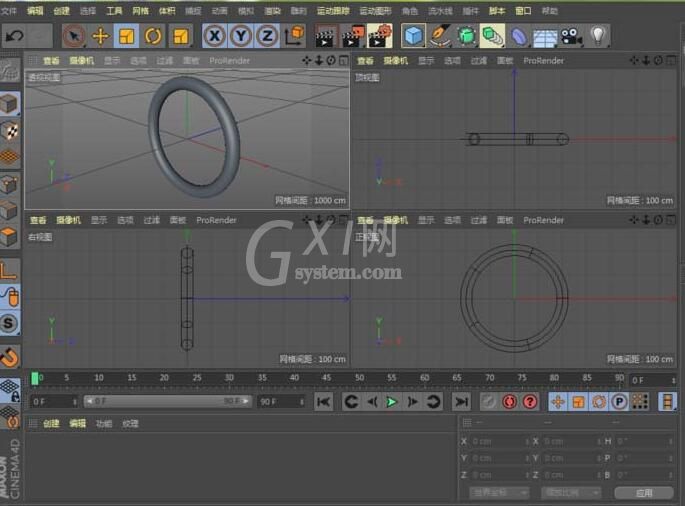
Task: Open the 脚本 menu
Action: (x=497, y=10)
